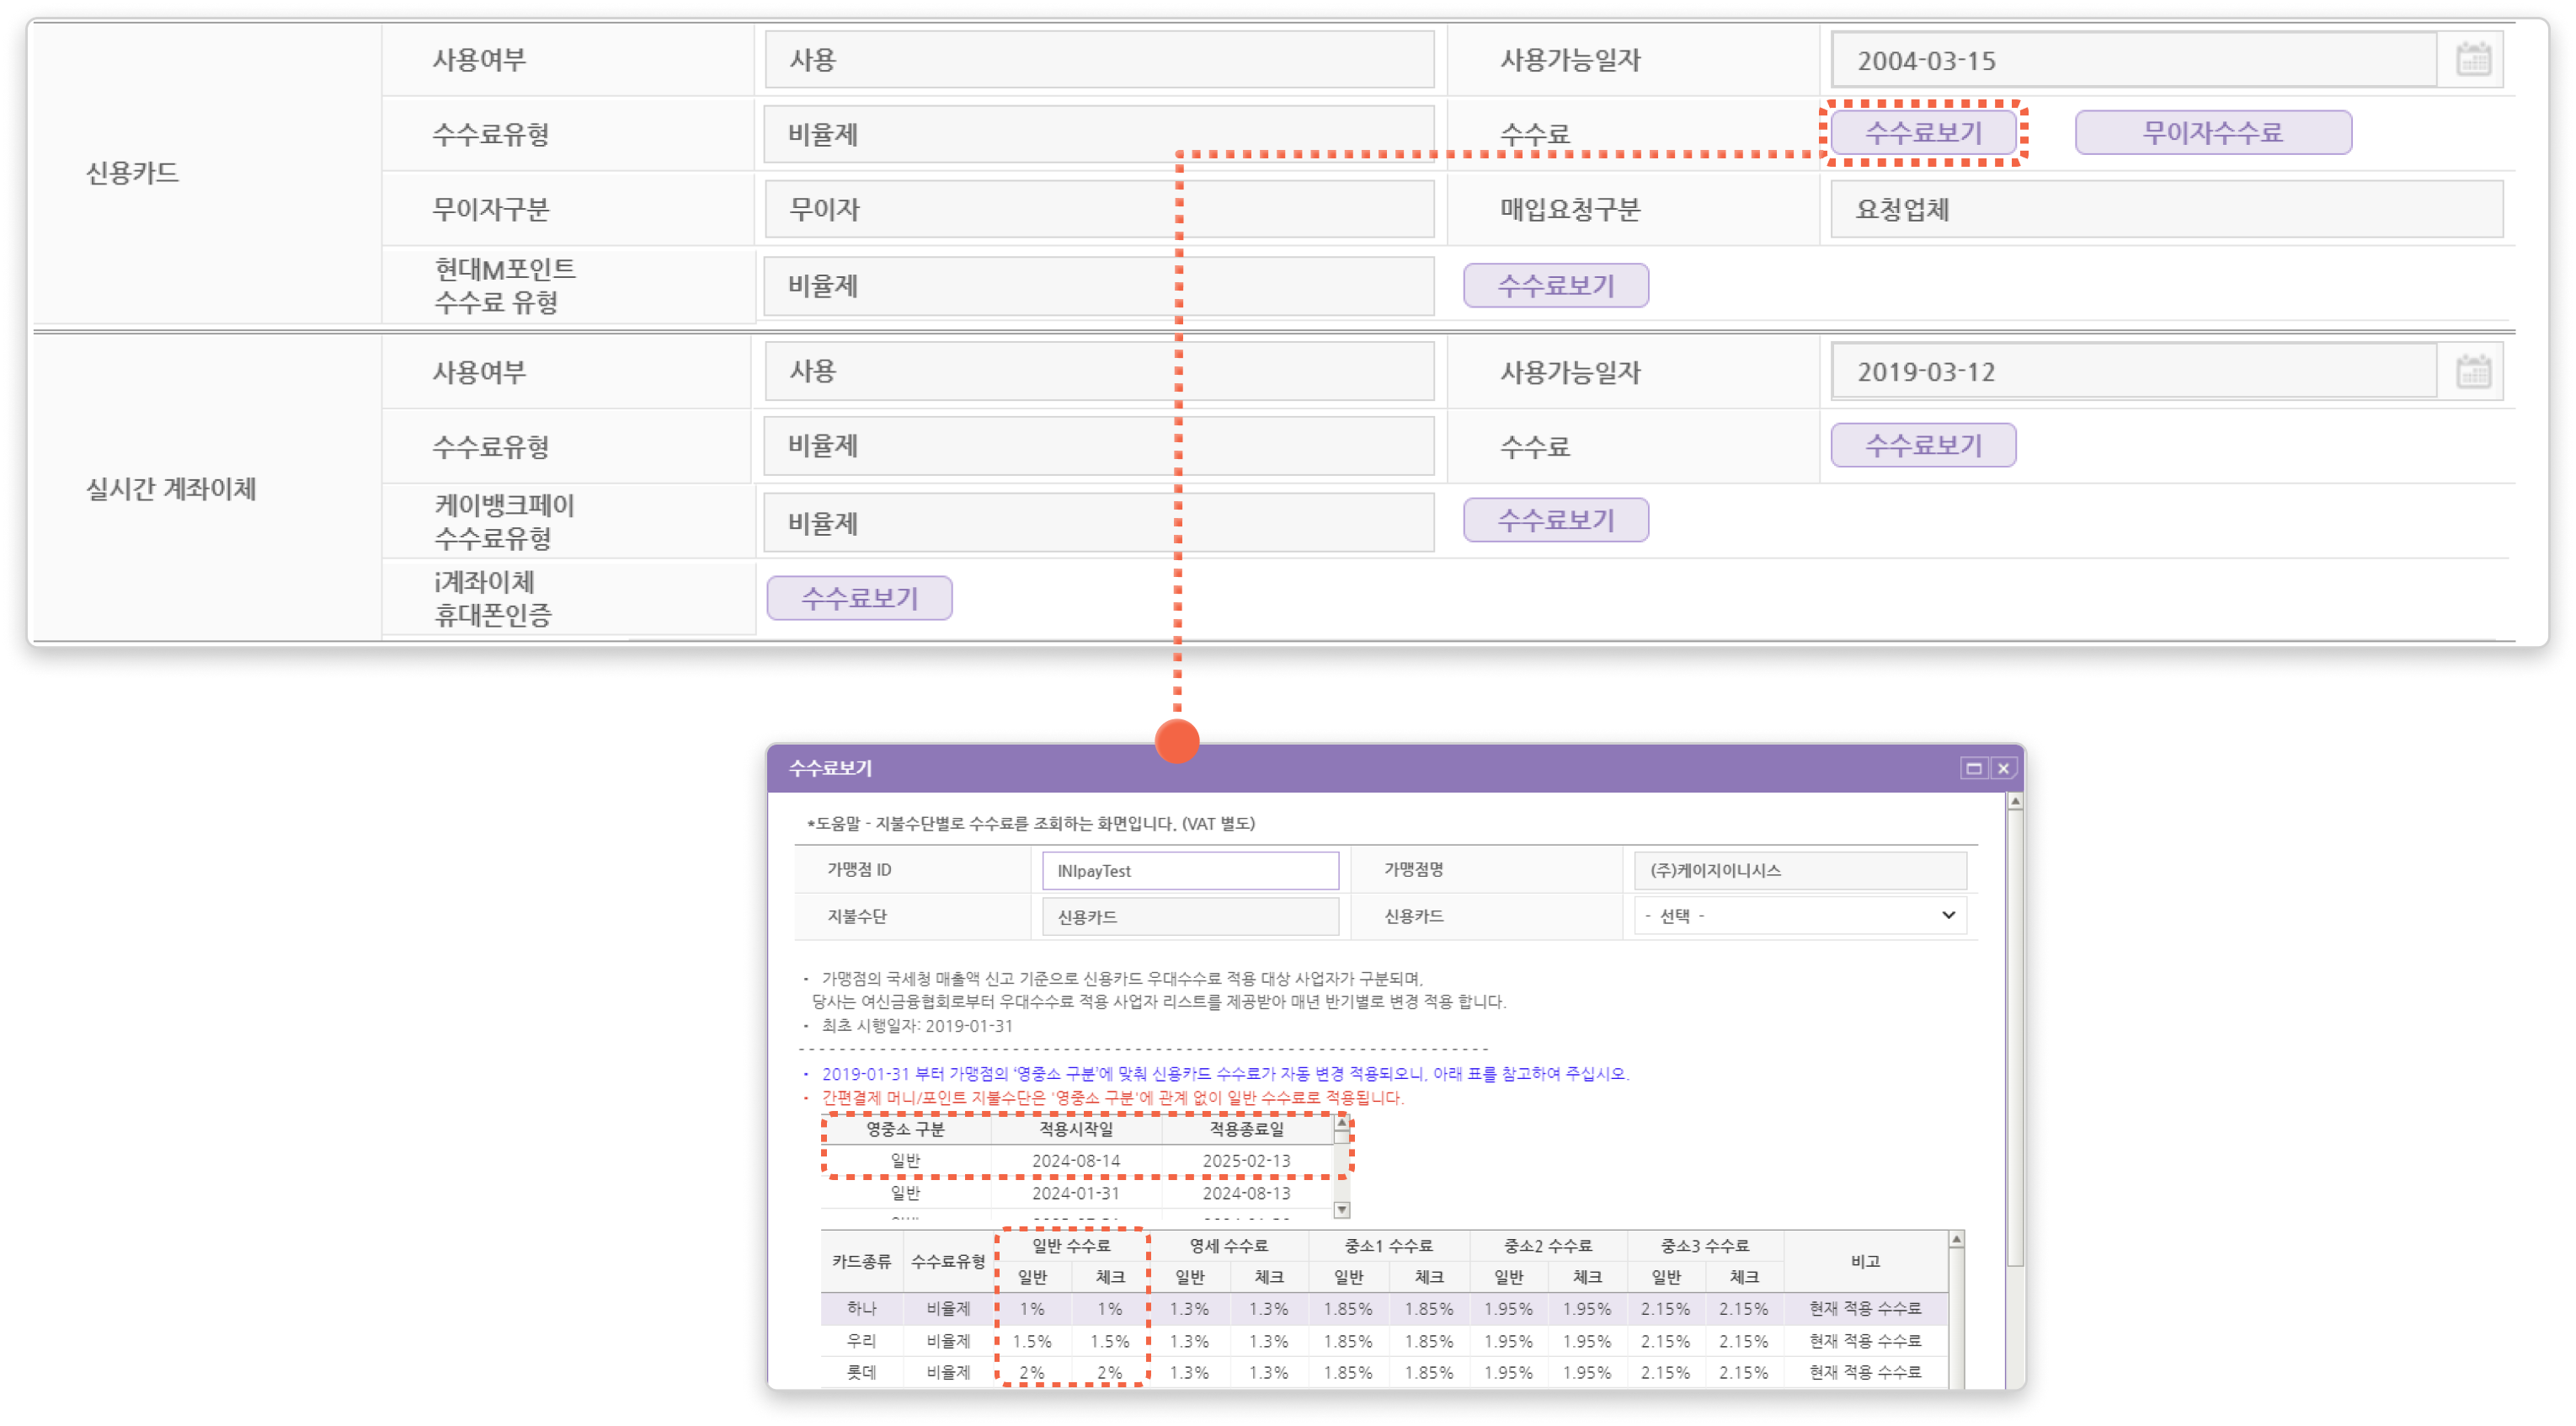Click the 가맹점 ID field INIpayTest
Image resolution: width=2576 pixels, height=1426 pixels.
point(1190,870)
